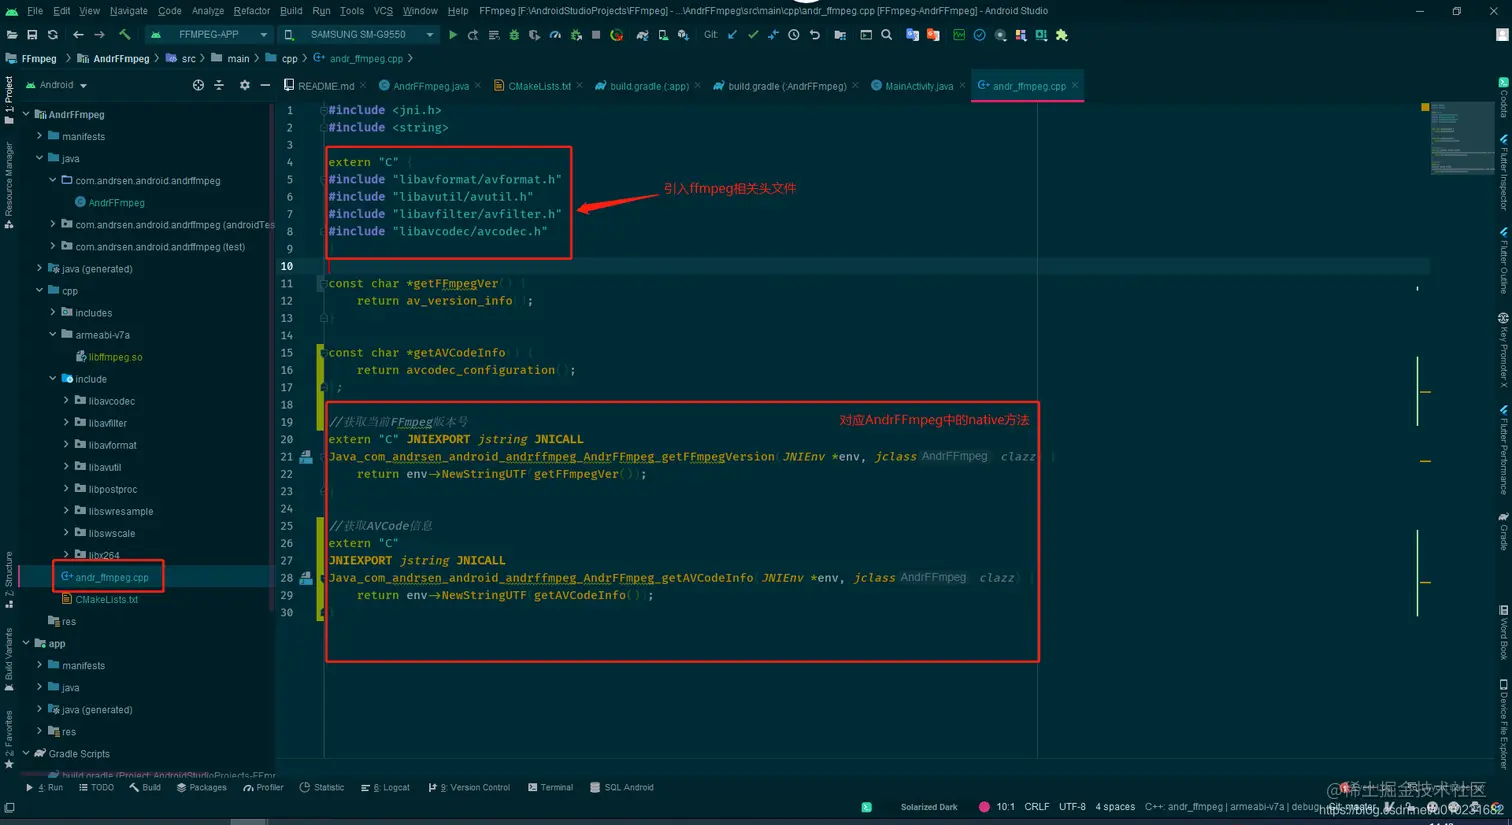Open the Terminal tool window
Screen dimensions: 1512x825
(x=551, y=788)
